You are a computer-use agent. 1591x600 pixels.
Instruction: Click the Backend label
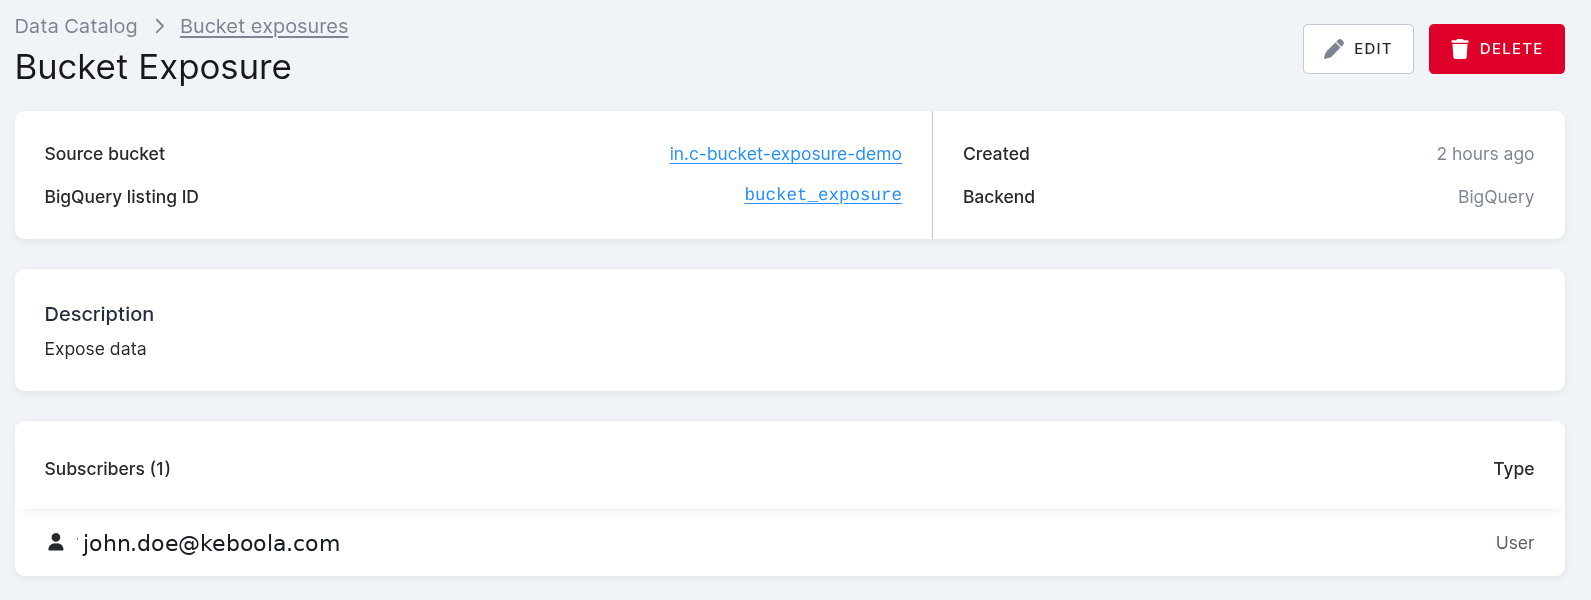pos(999,197)
